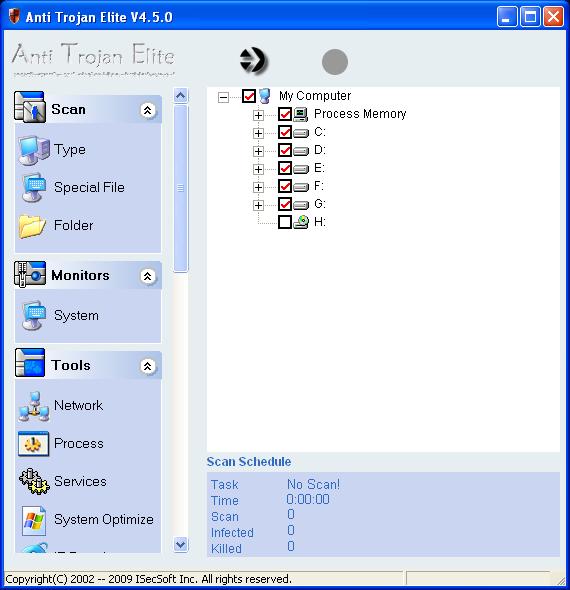Uncheck the D: drive checkbox
The height and width of the screenshot is (590, 570).
click(x=285, y=151)
